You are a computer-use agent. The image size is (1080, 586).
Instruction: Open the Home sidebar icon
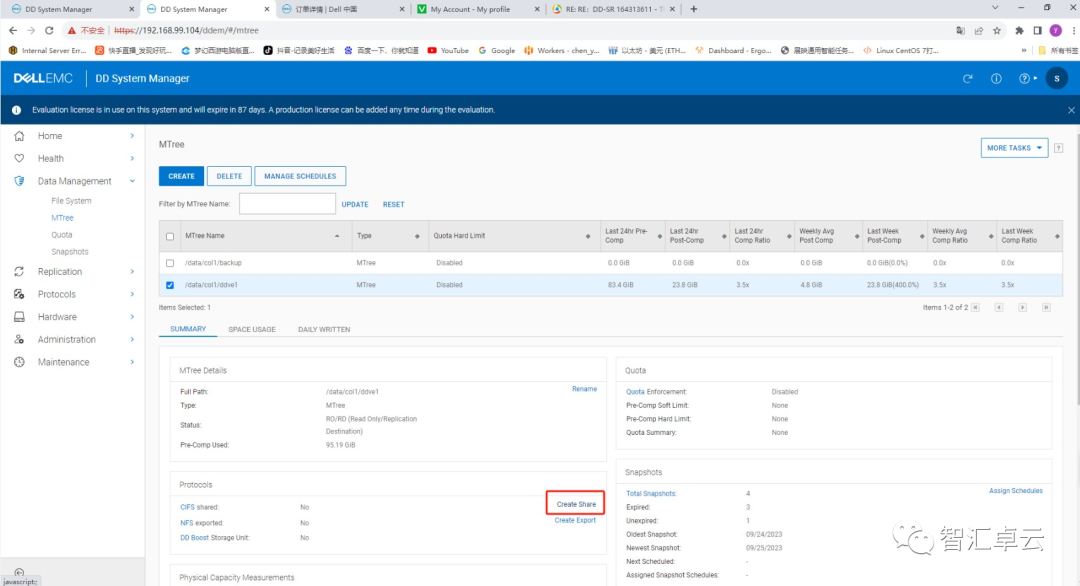[19, 136]
